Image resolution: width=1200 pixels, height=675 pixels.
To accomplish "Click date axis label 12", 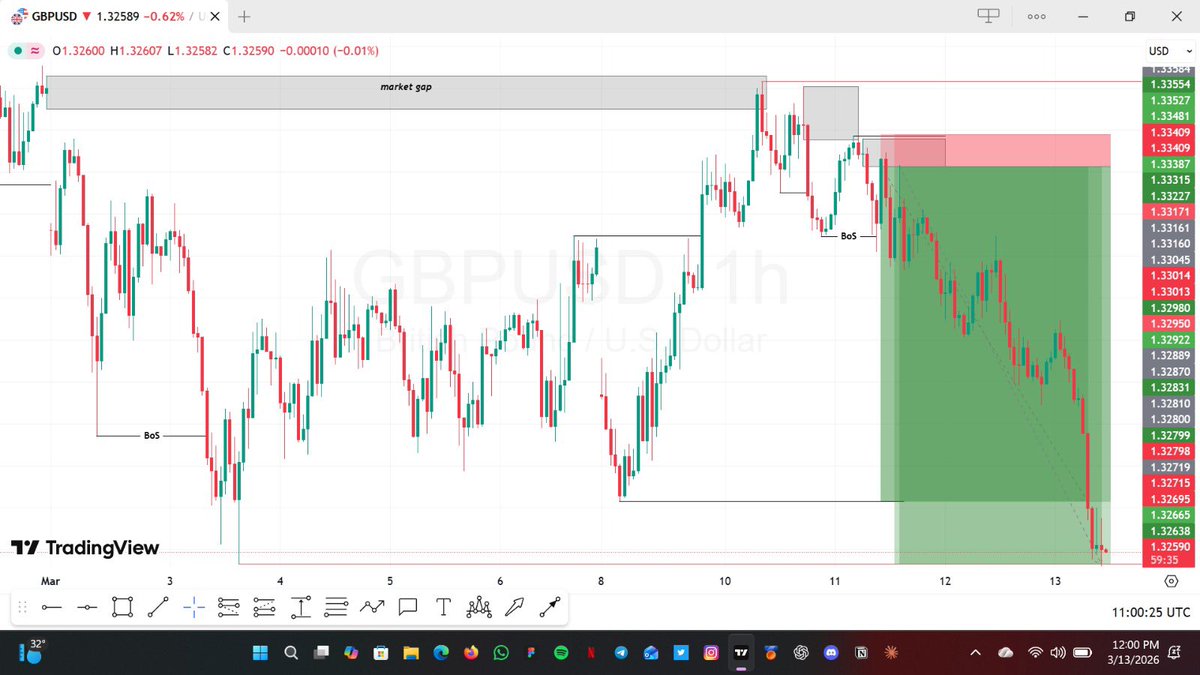I will [x=945, y=581].
